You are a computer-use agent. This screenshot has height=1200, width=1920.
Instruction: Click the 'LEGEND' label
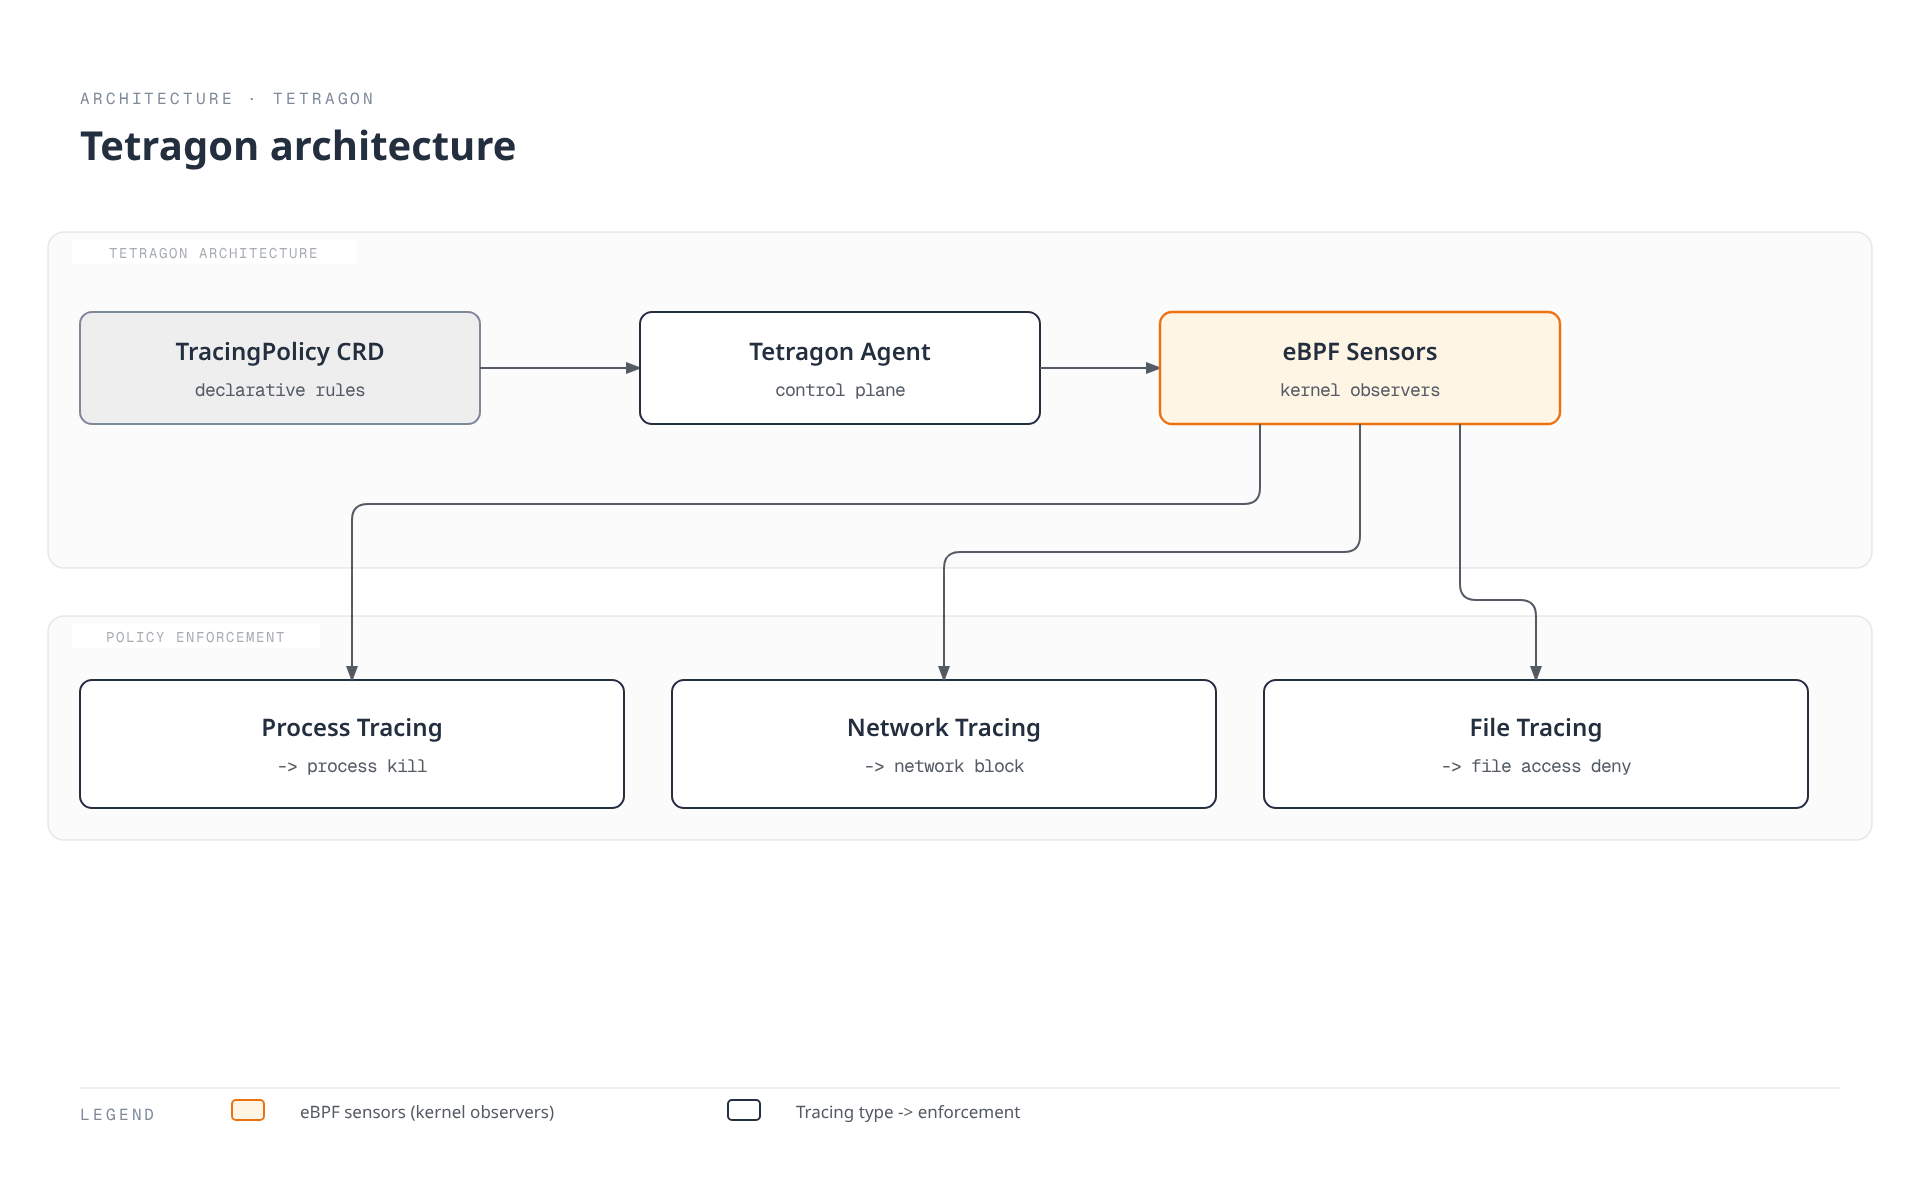click(118, 1114)
